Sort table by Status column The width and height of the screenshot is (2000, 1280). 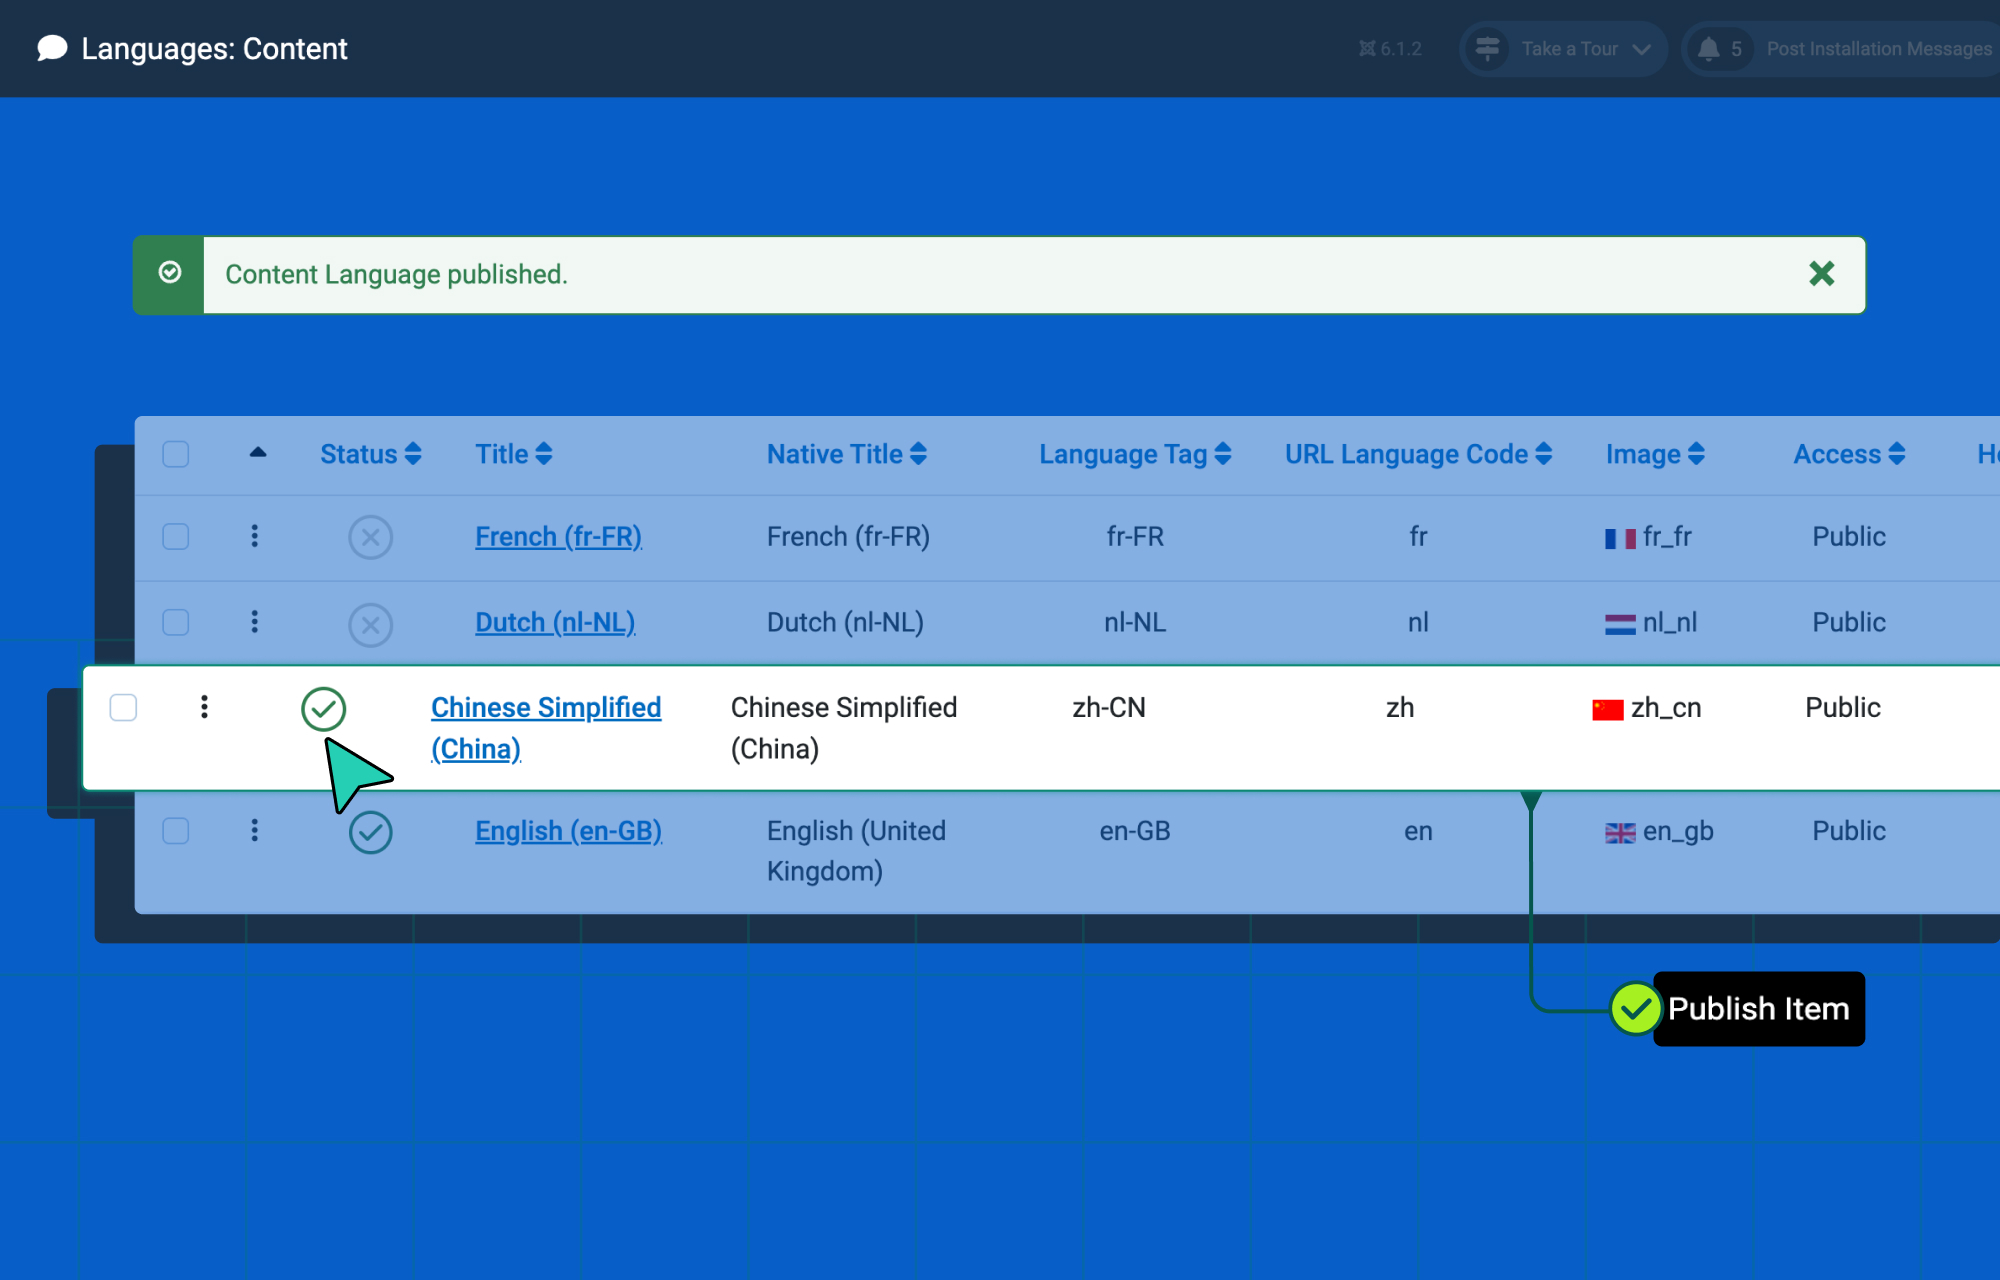[370, 454]
